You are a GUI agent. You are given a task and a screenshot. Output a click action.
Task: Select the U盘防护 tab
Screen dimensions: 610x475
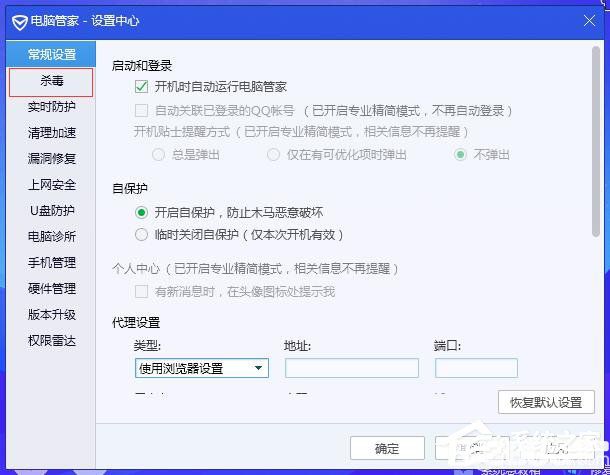point(51,210)
